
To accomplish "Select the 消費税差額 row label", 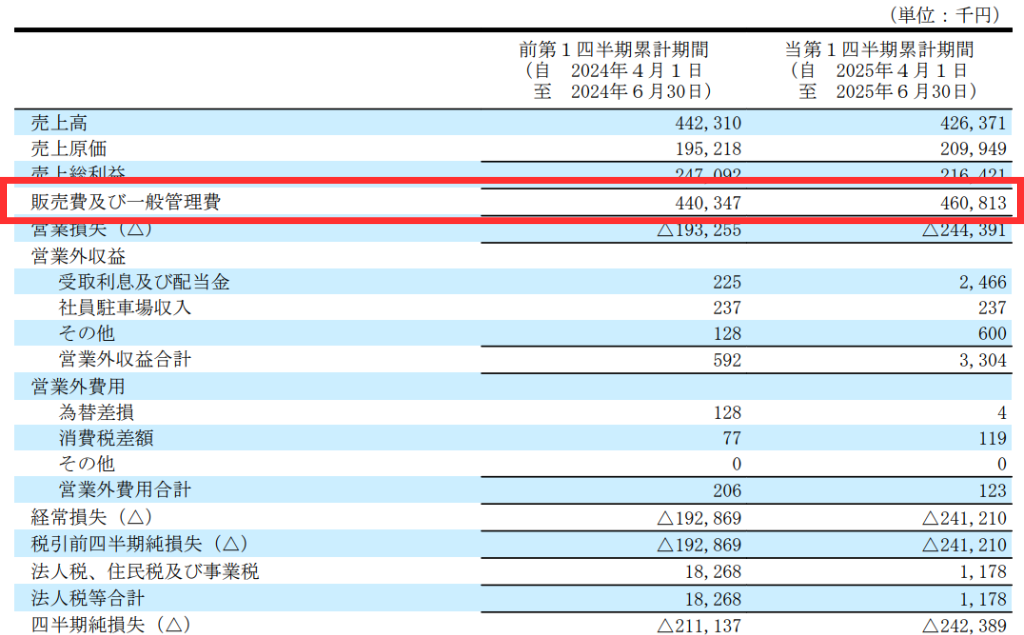I will (106, 438).
